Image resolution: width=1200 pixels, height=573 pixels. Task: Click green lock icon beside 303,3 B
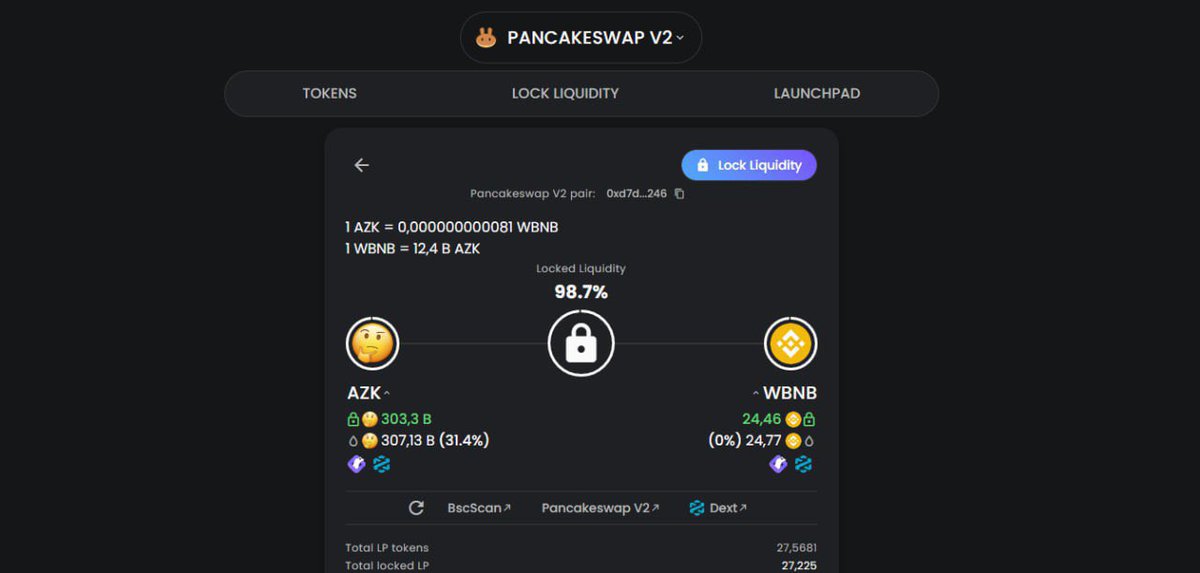[353, 419]
